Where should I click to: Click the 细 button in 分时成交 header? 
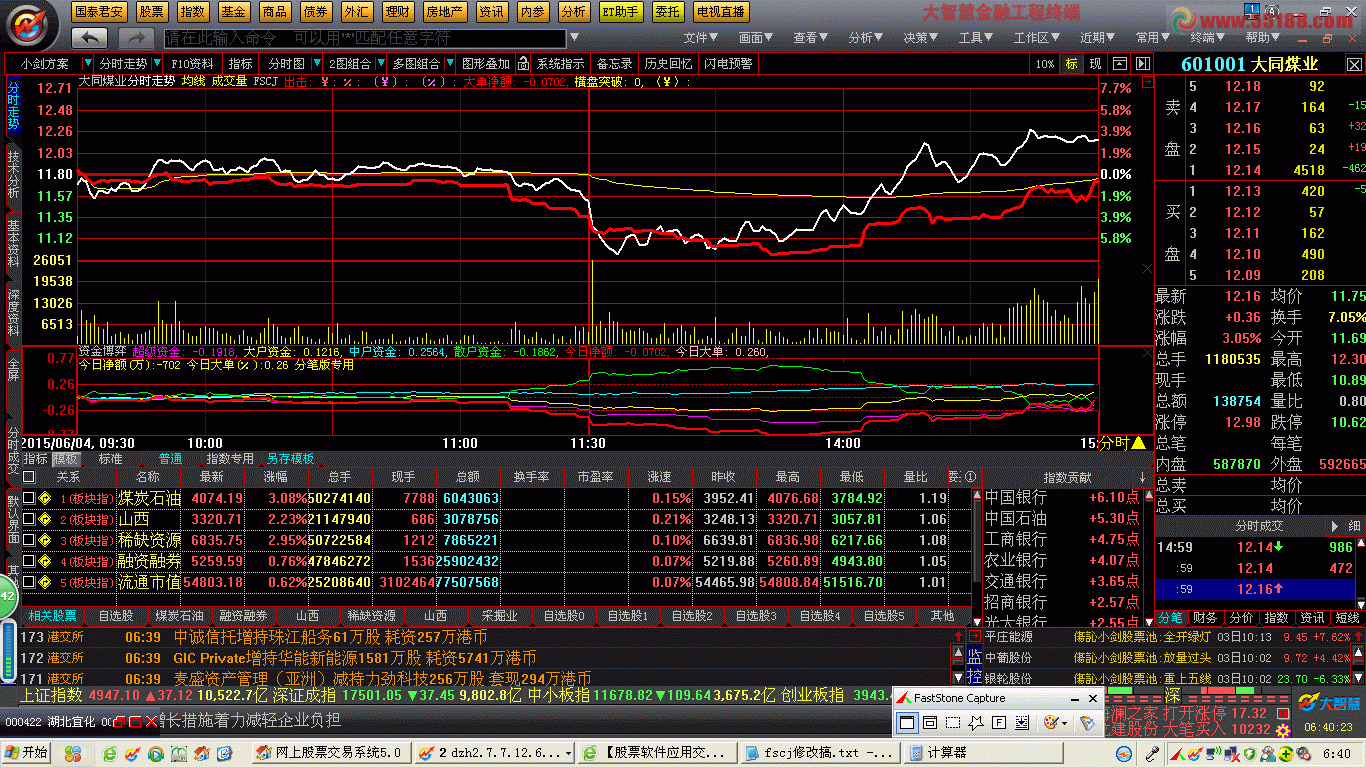[x=1354, y=526]
